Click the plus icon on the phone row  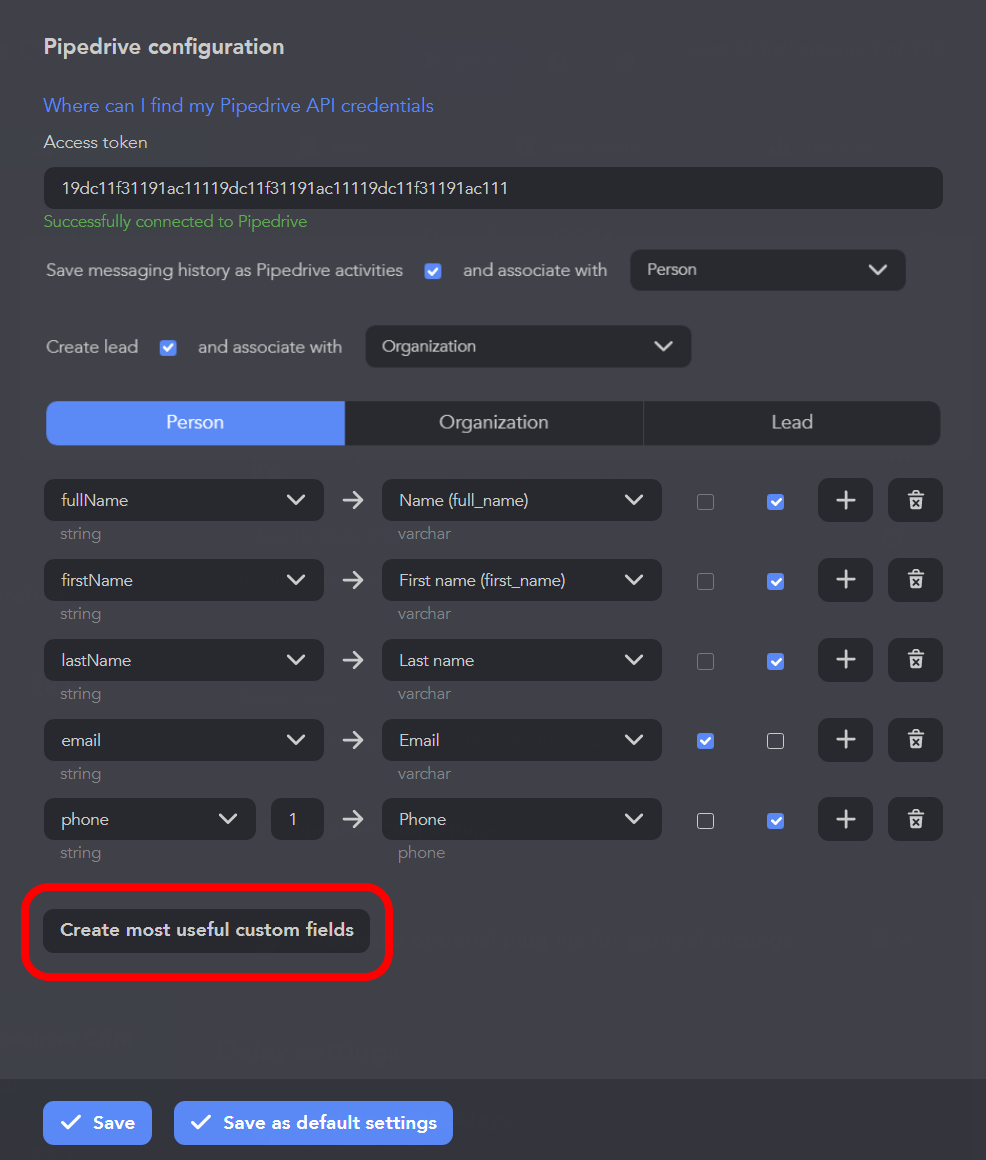845,819
